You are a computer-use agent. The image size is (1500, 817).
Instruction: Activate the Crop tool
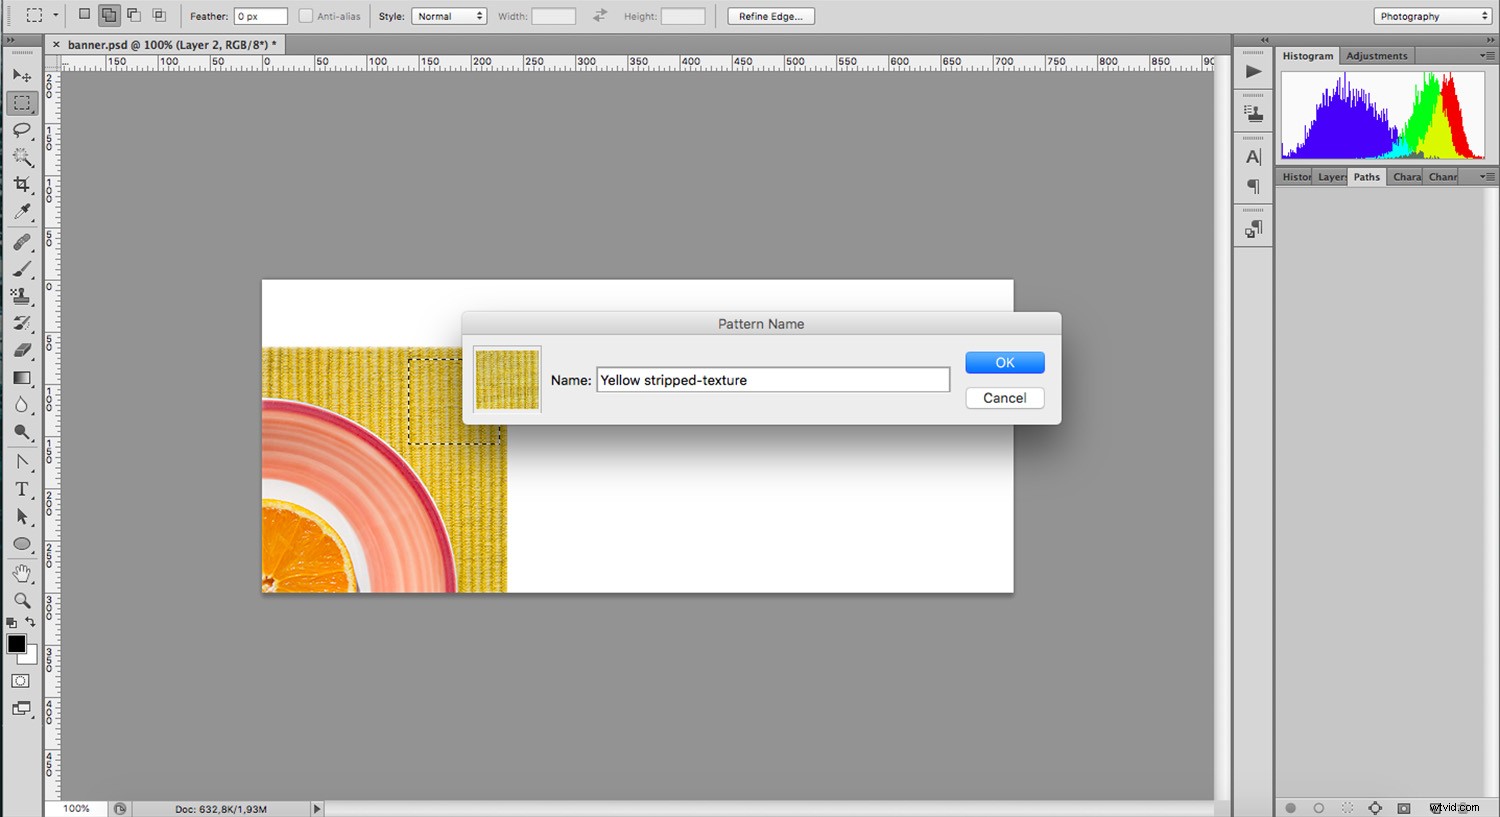[x=22, y=184]
